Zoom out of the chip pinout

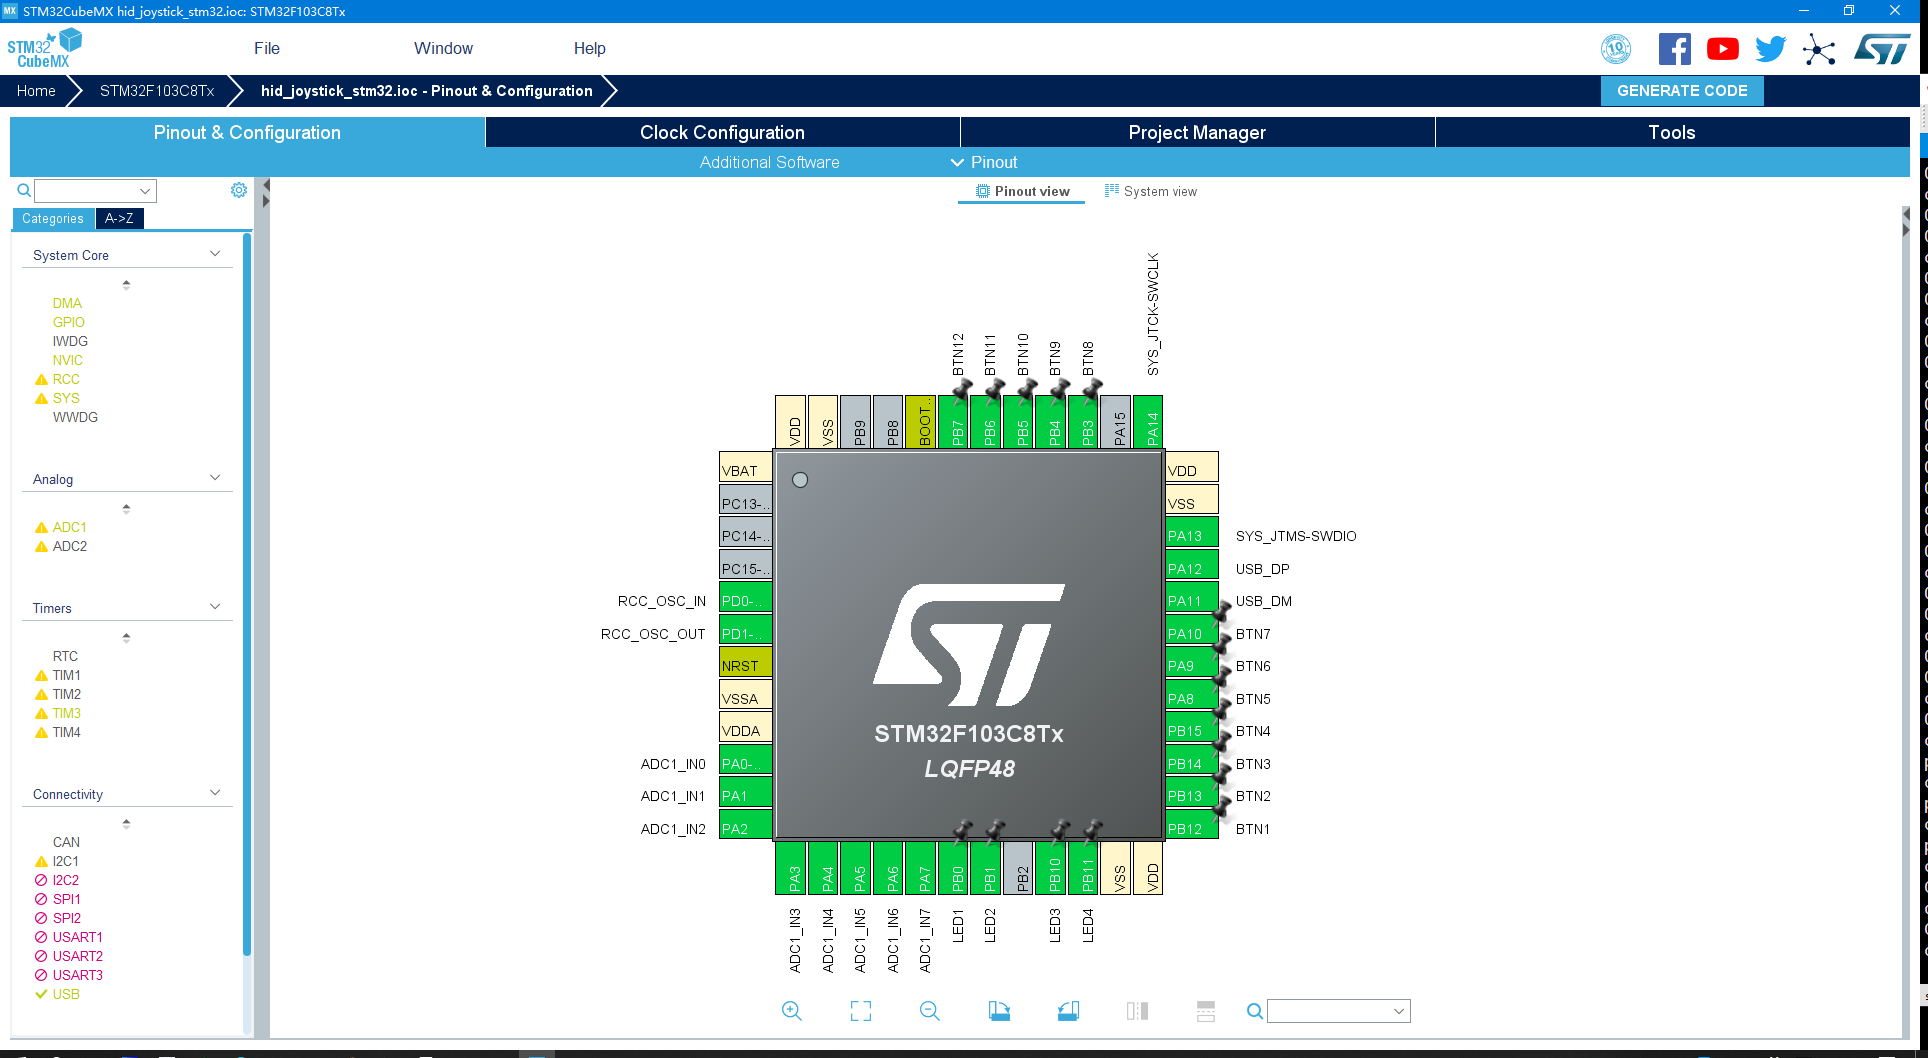(930, 1011)
